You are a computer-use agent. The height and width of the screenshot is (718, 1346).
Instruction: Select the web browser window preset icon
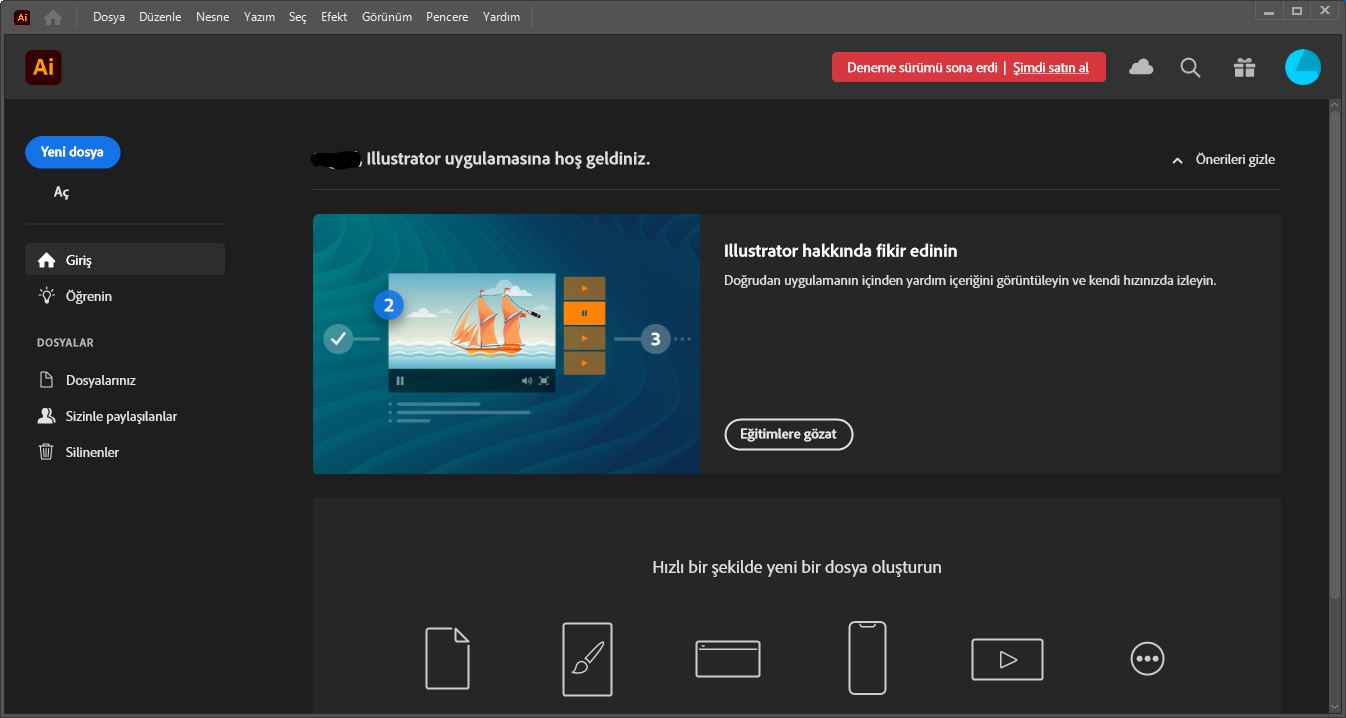728,659
